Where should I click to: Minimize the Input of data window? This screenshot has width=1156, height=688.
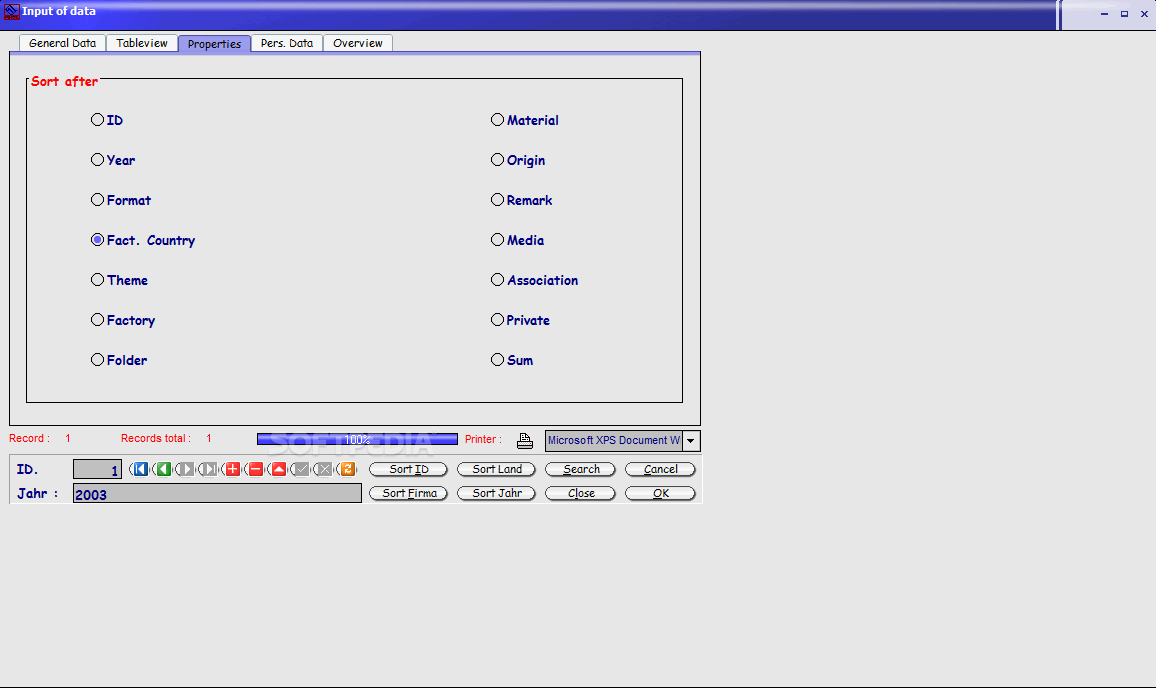point(1104,13)
